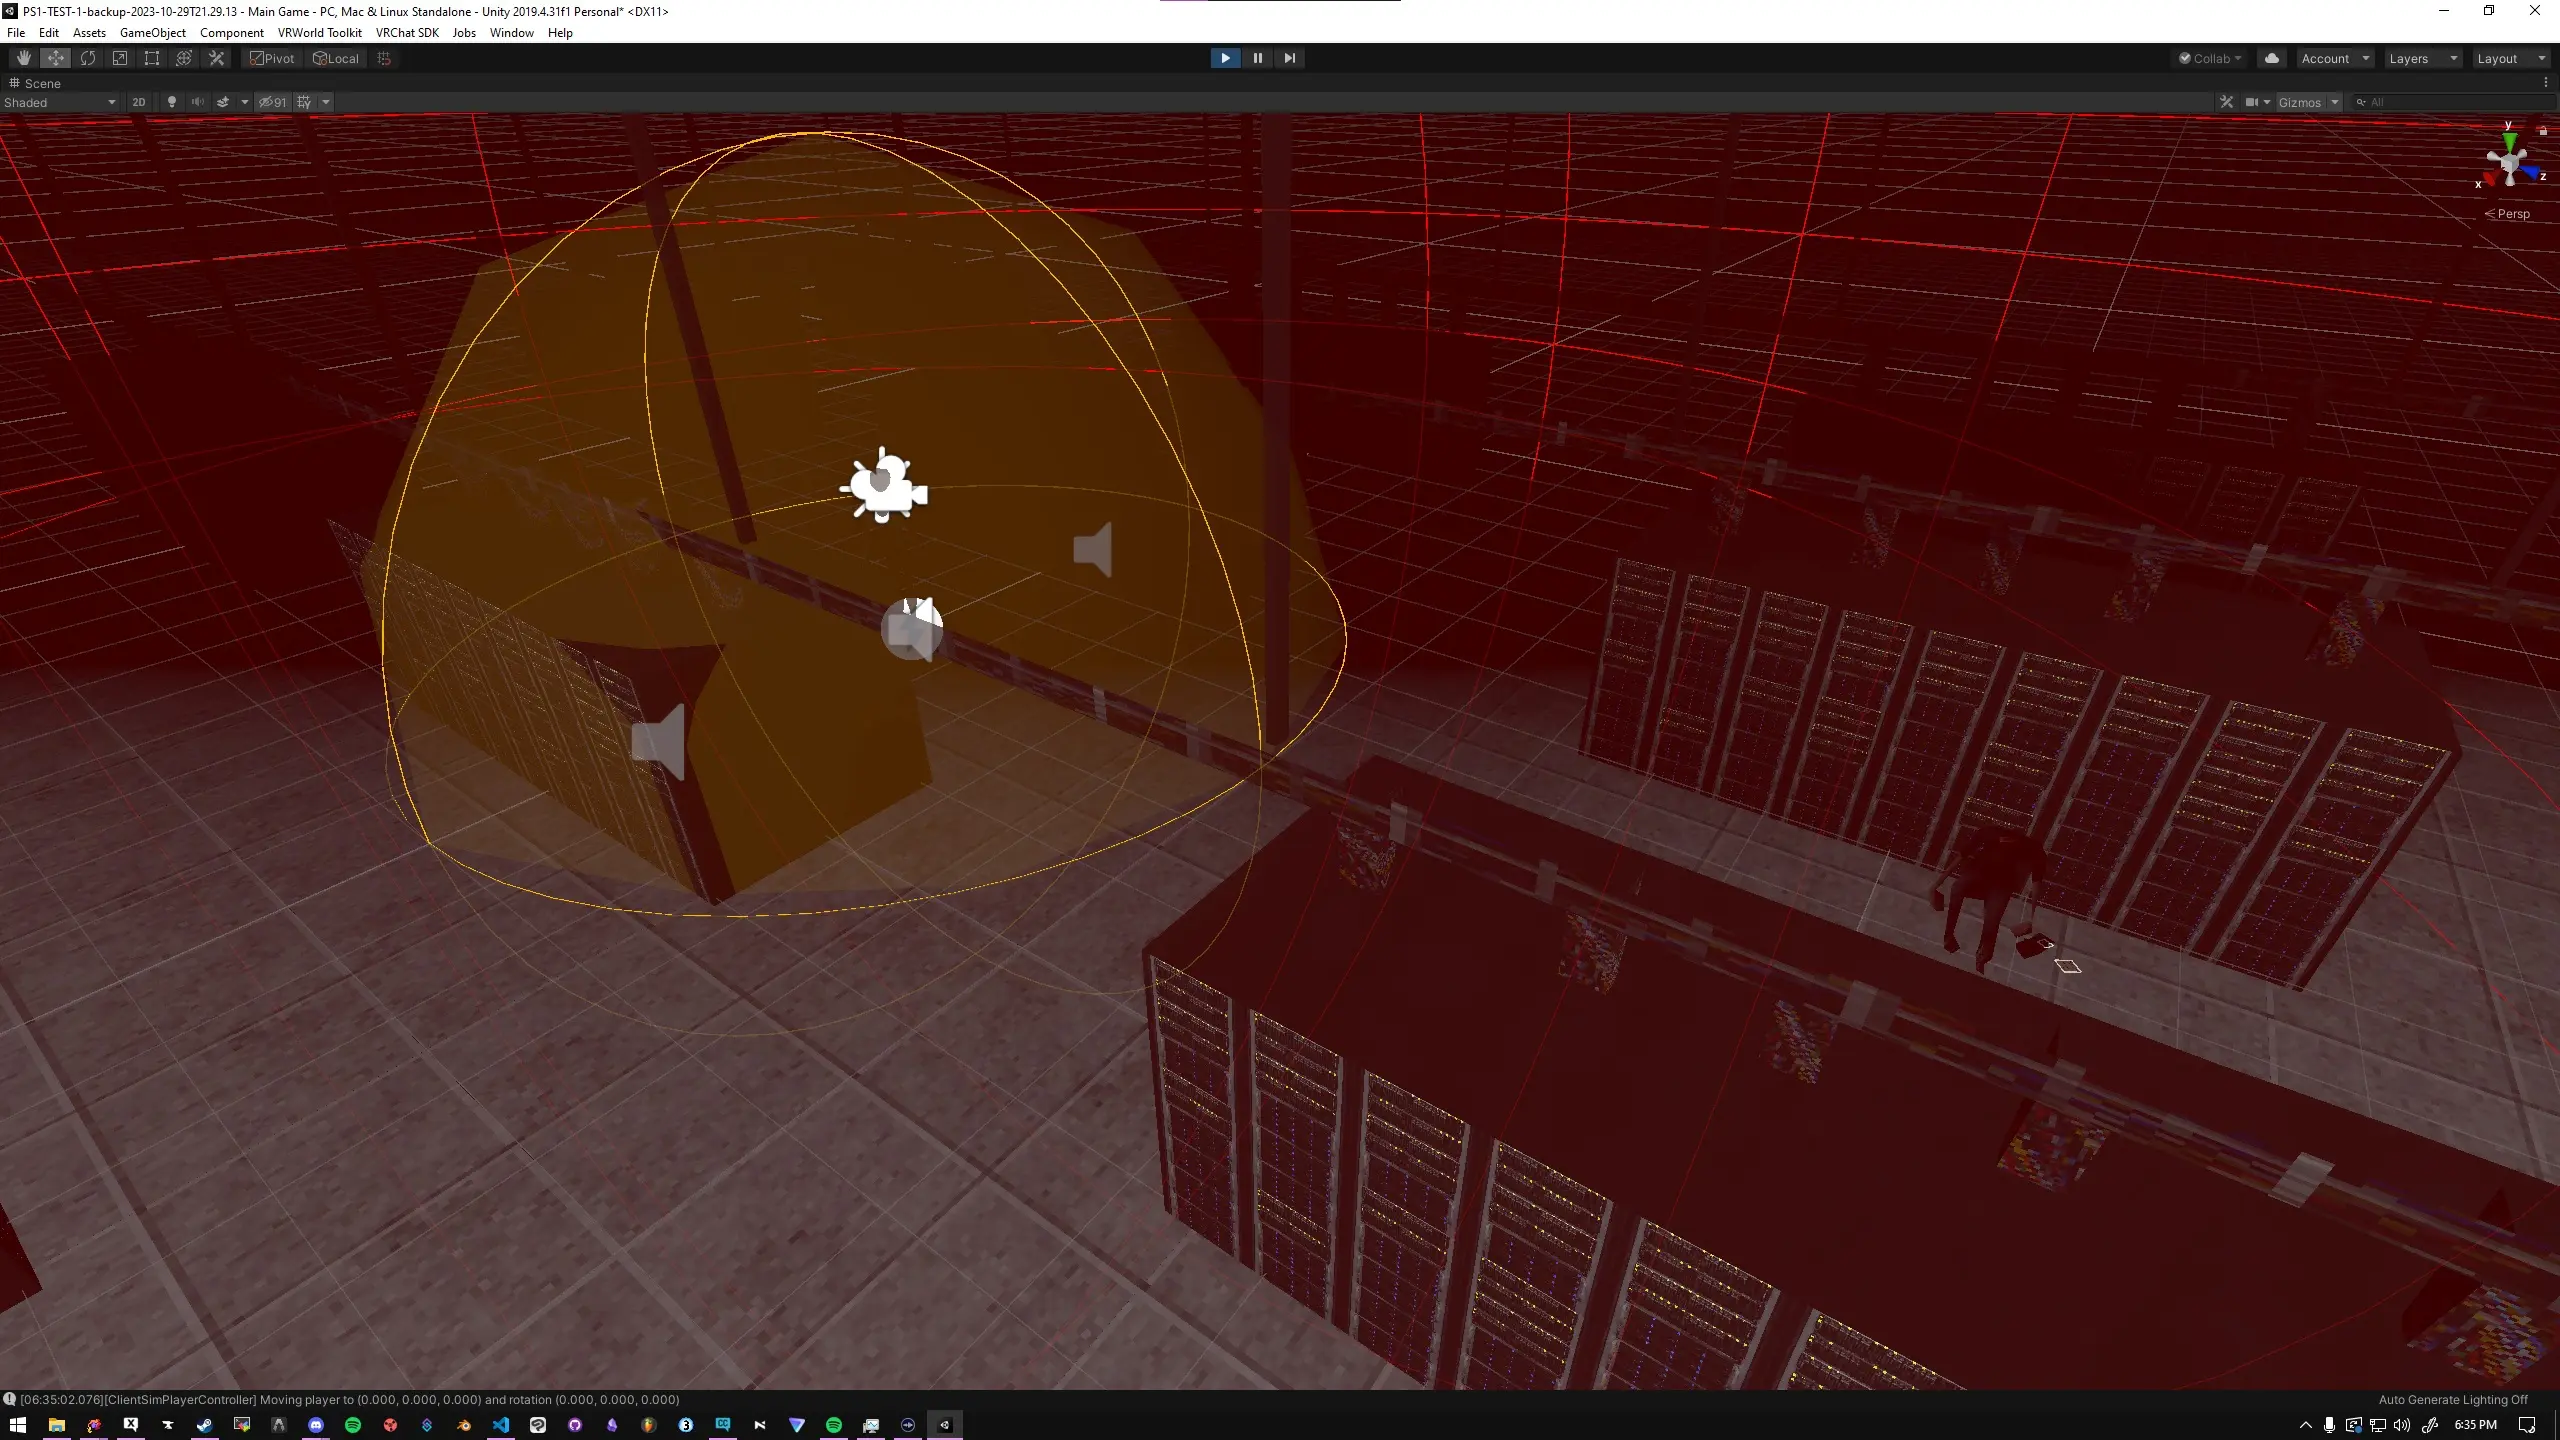Toggle scene effects (skybox, fog)

click(223, 102)
